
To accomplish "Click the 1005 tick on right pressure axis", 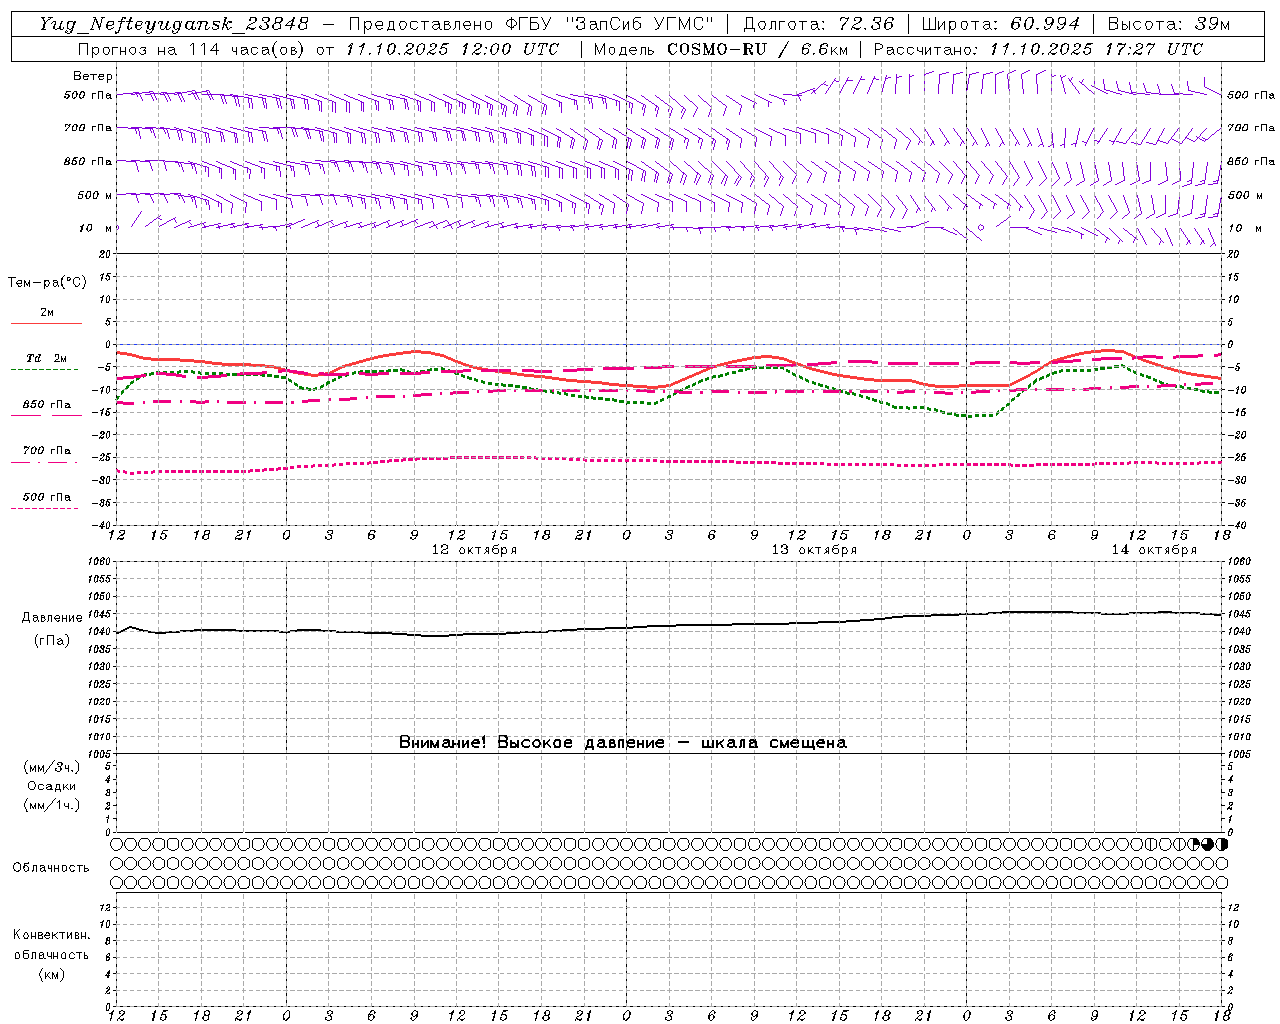I will point(1239,754).
